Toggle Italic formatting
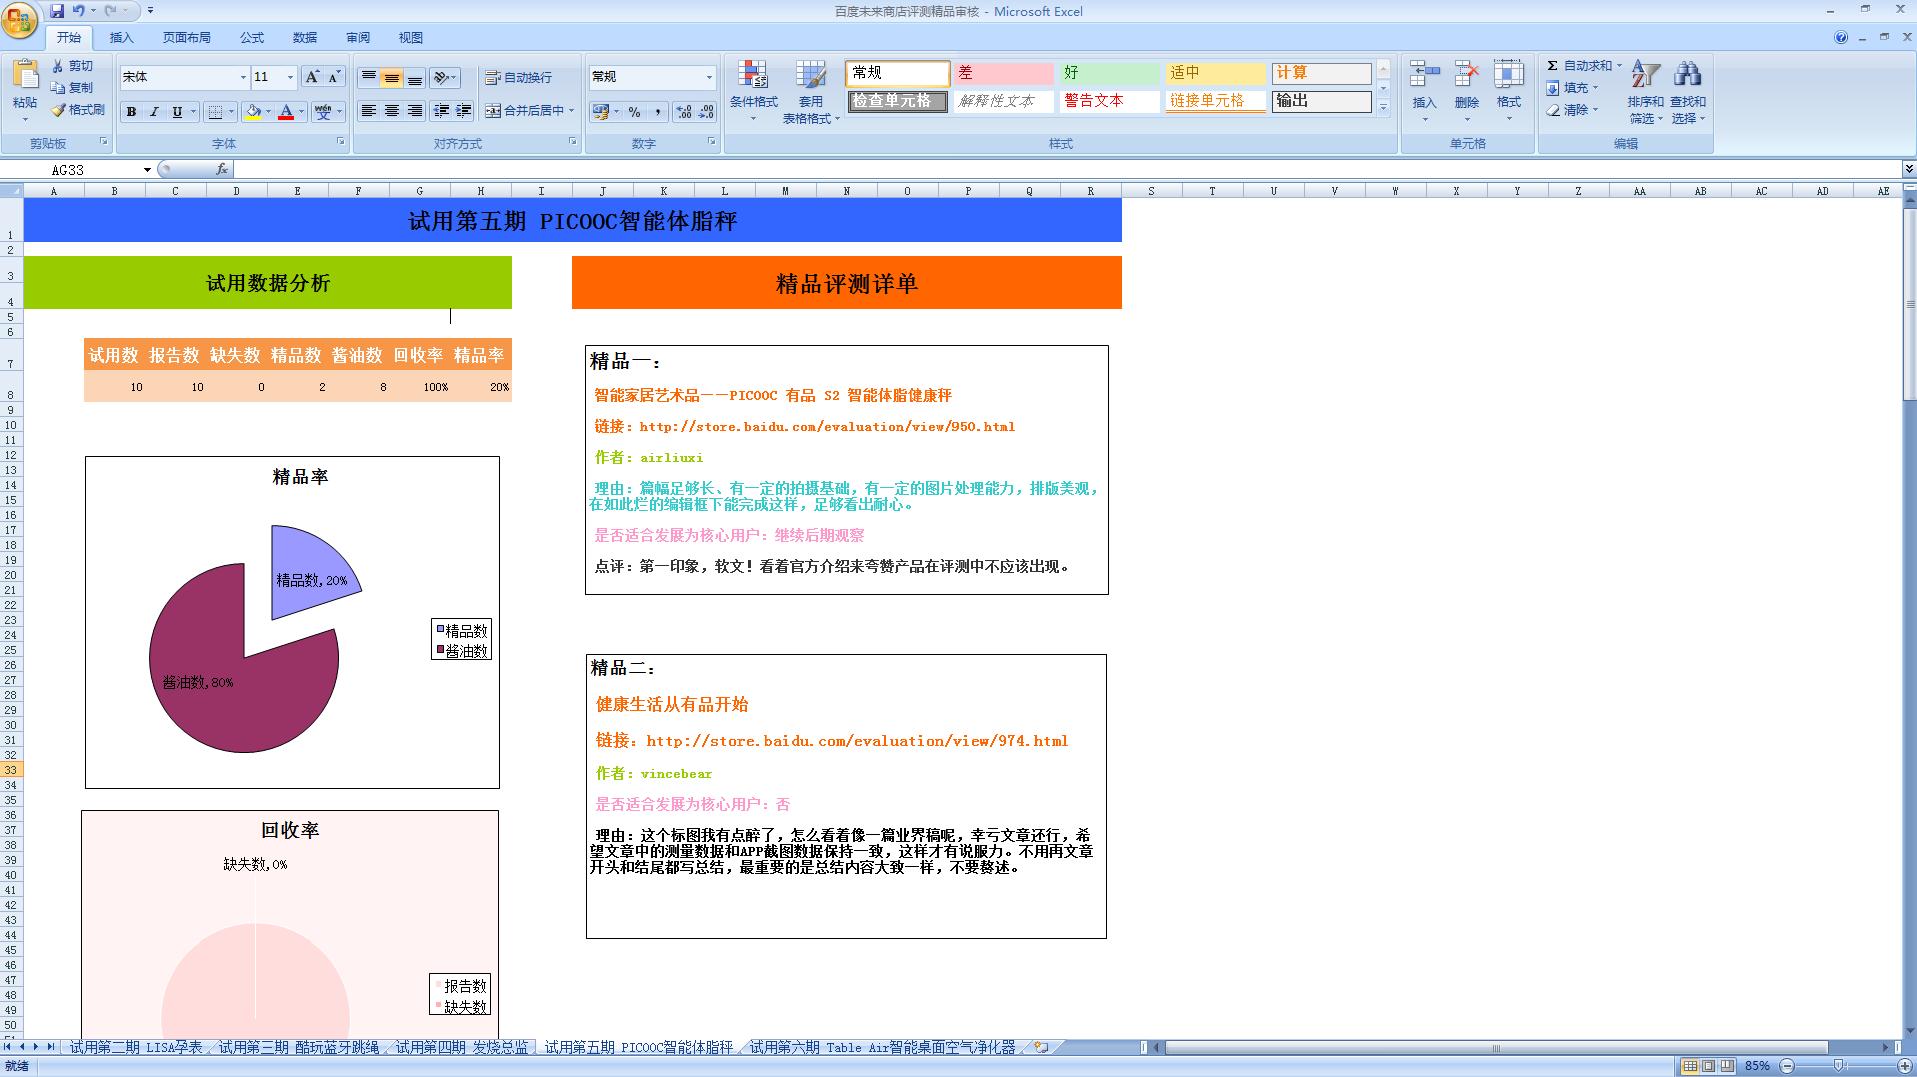Image resolution: width=1917 pixels, height=1077 pixels. point(154,112)
